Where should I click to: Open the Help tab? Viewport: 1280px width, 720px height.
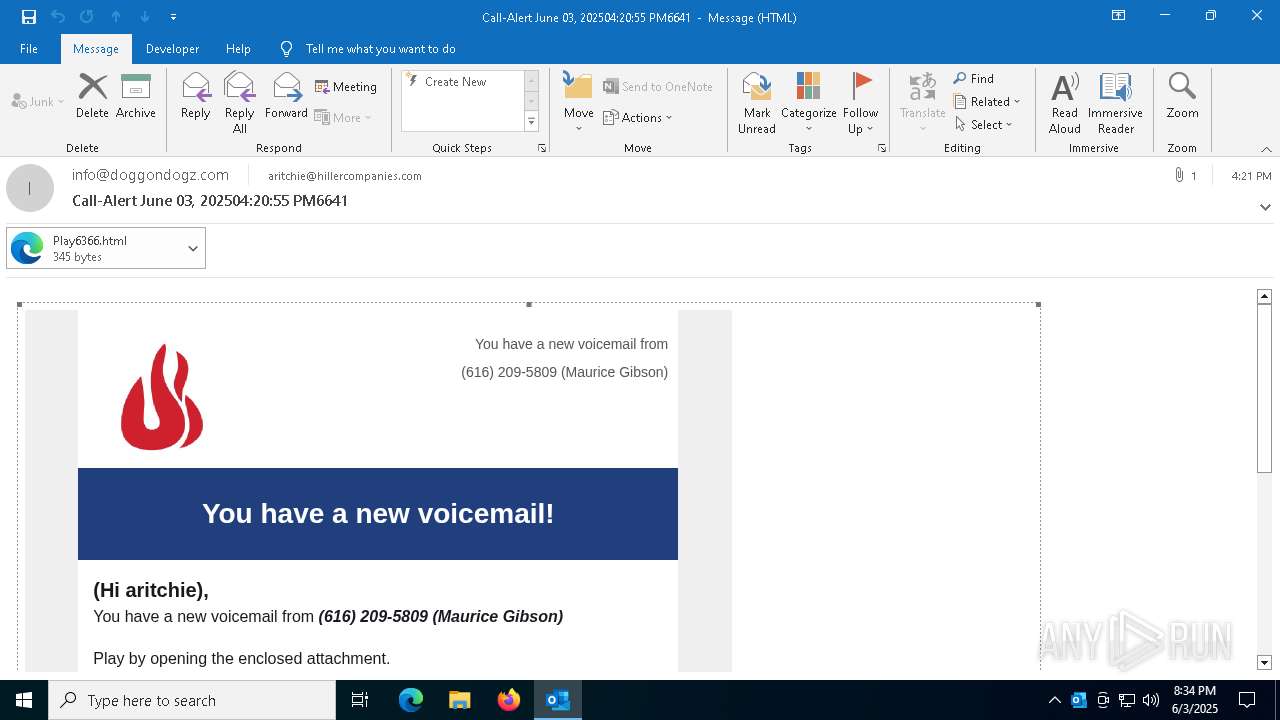click(x=238, y=49)
